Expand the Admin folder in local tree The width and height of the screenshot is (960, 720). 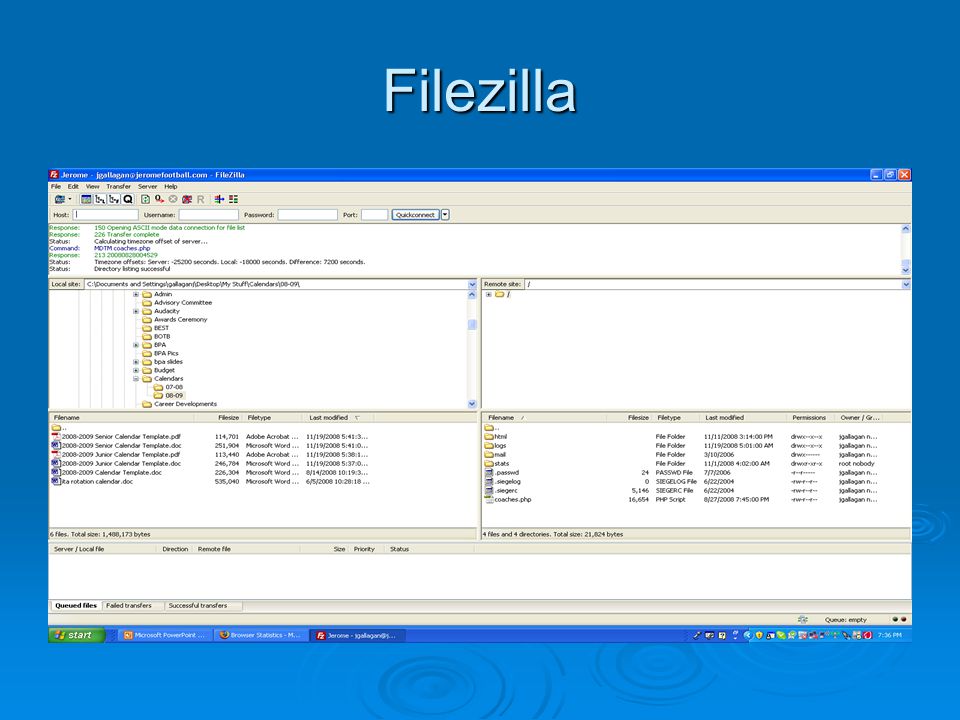[x=136, y=294]
